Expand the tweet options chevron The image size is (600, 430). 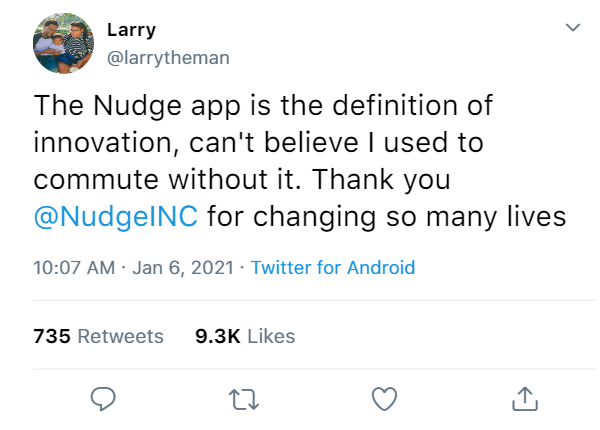573,27
